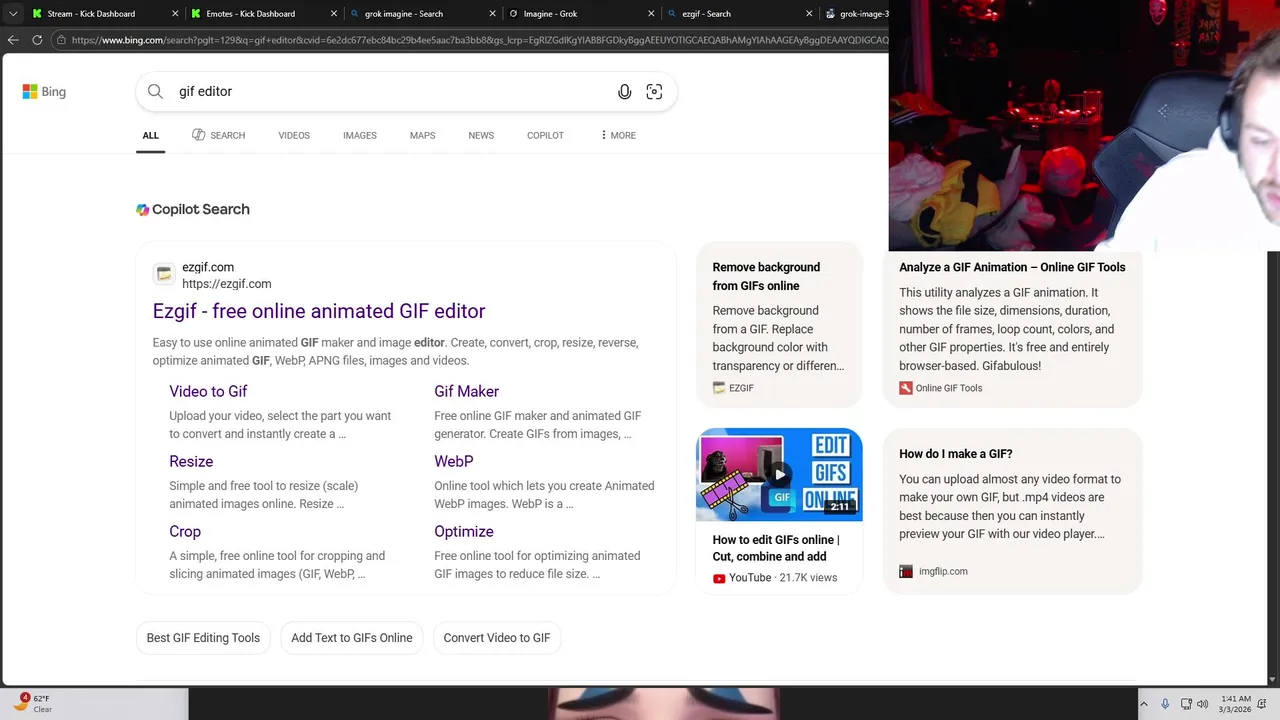Click the volume speaker icon in tray
Viewport: 1280px width, 720px height.
1202,704
